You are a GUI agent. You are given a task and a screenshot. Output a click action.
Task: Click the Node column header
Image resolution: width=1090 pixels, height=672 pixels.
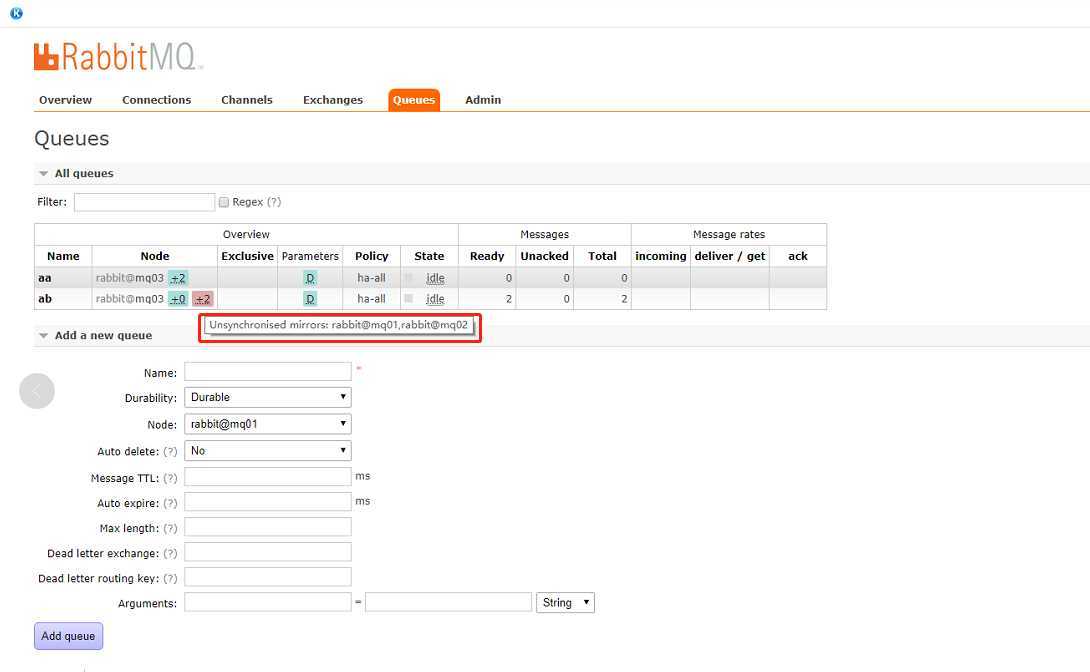154,256
